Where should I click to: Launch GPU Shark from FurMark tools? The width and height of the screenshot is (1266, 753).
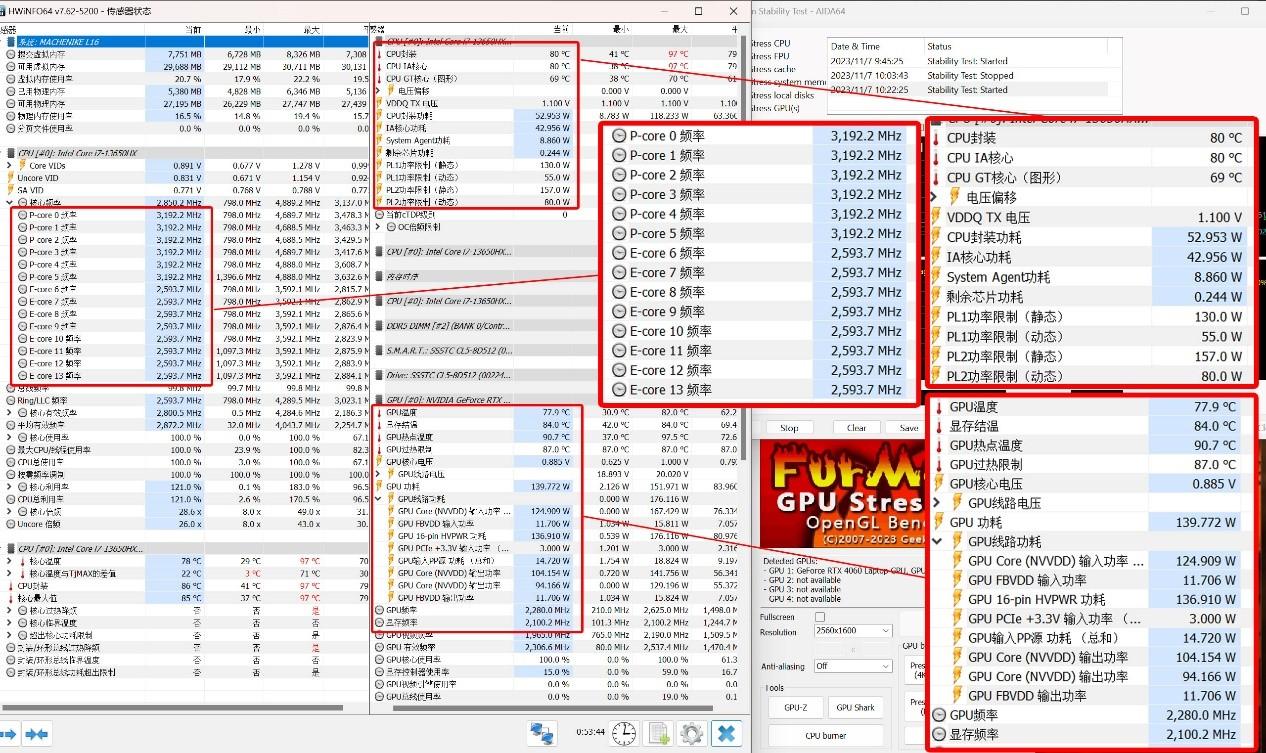click(856, 707)
